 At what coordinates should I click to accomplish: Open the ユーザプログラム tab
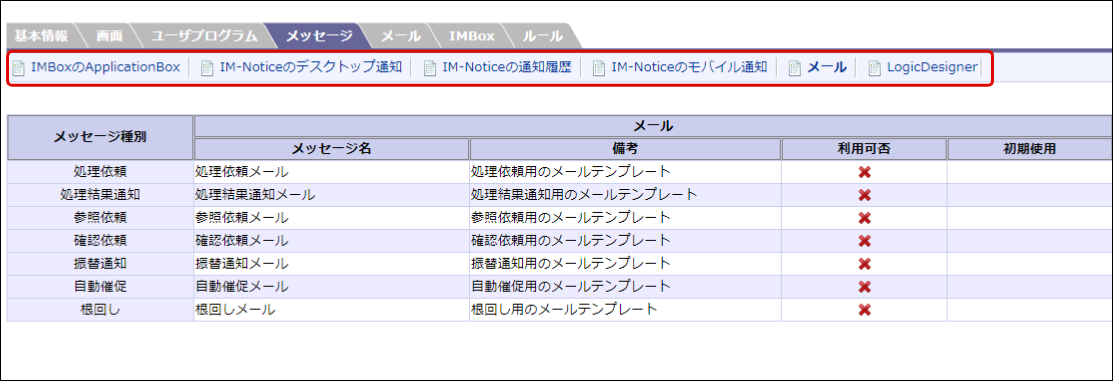click(204, 35)
